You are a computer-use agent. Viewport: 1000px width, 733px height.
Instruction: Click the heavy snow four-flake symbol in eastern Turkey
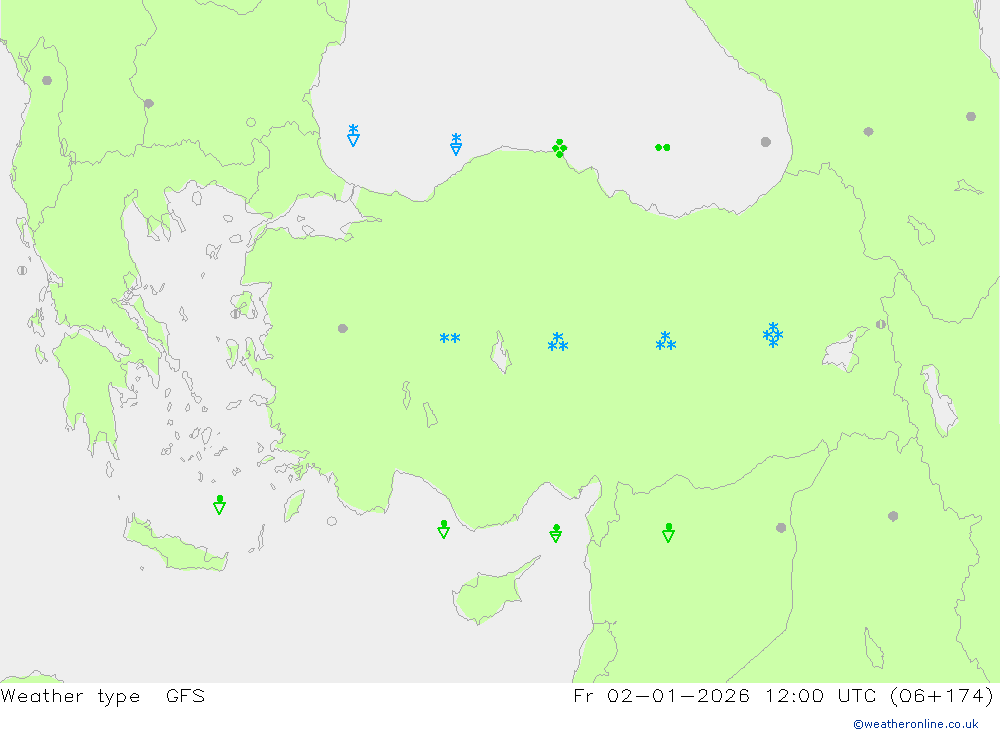(x=773, y=334)
